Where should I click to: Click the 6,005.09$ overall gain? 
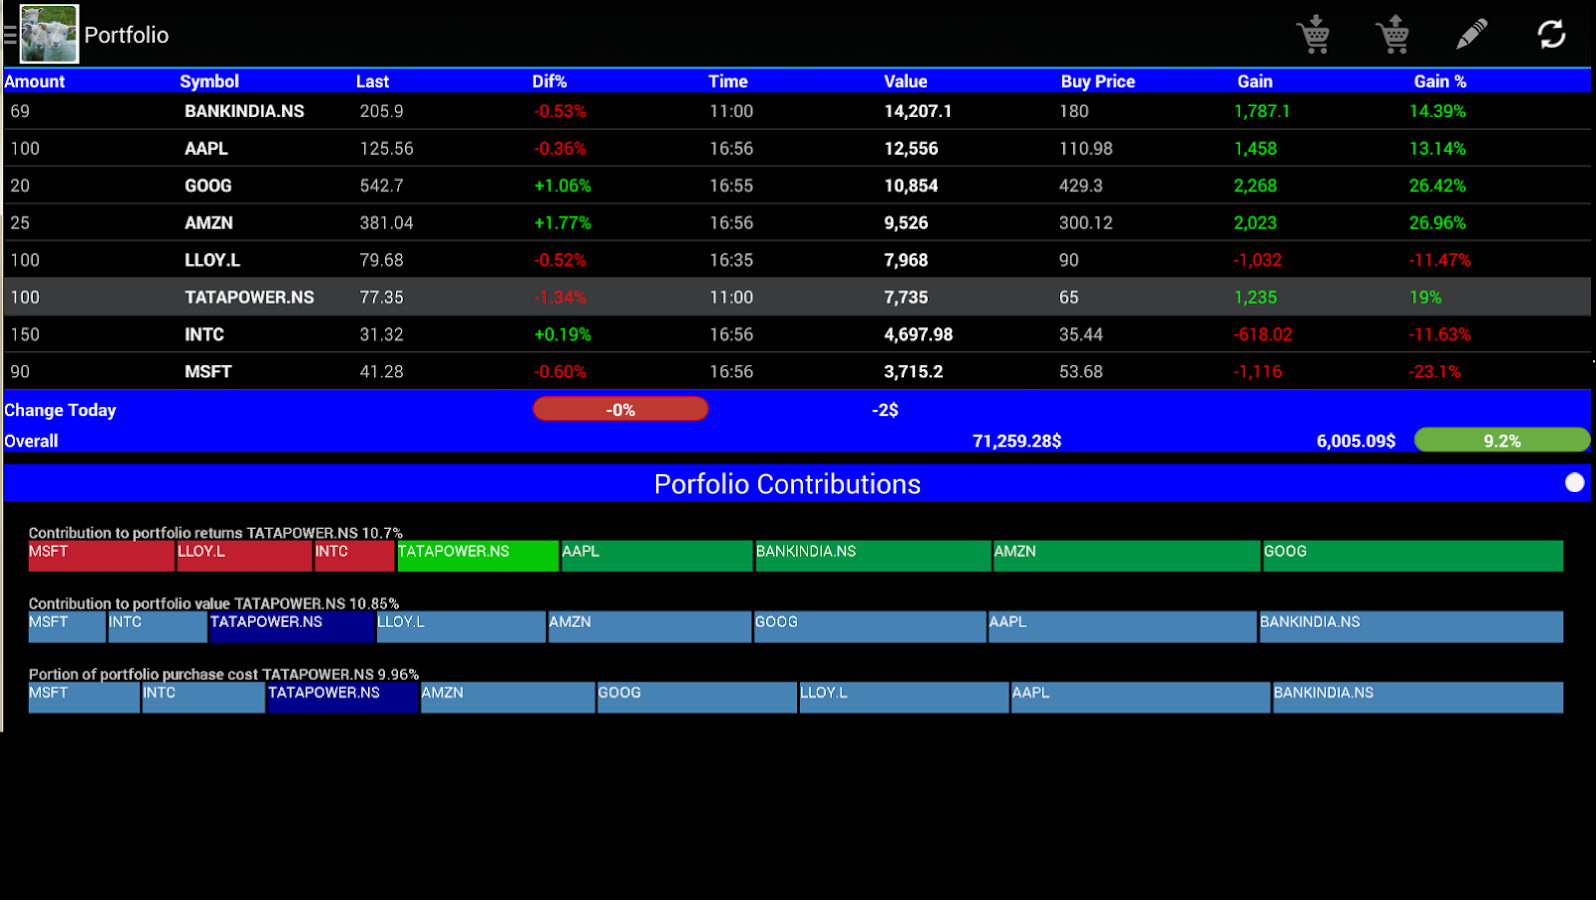1356,441
